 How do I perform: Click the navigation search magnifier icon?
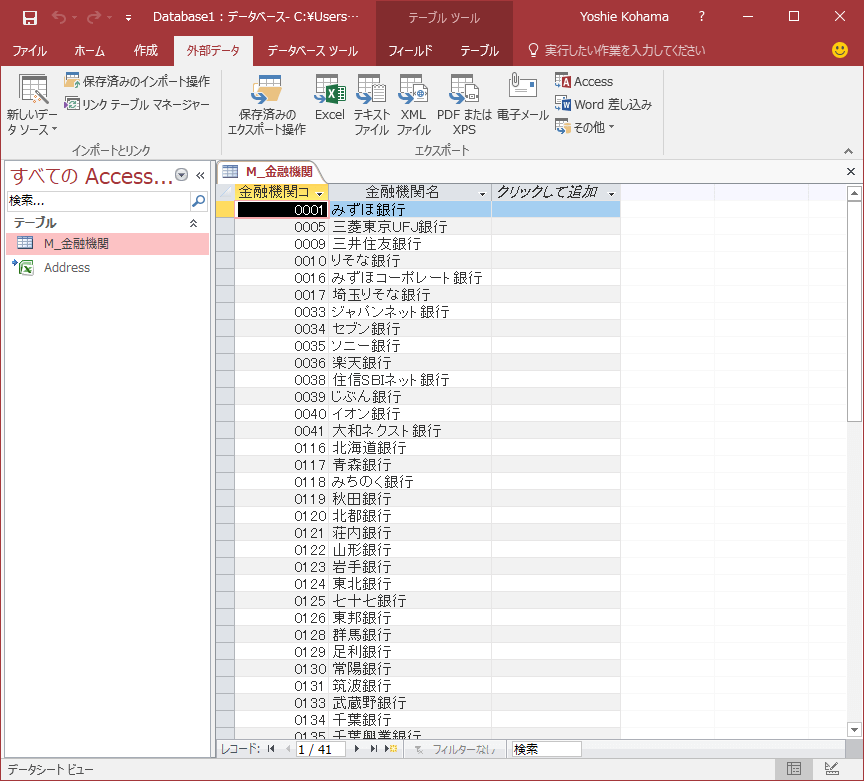(x=198, y=201)
